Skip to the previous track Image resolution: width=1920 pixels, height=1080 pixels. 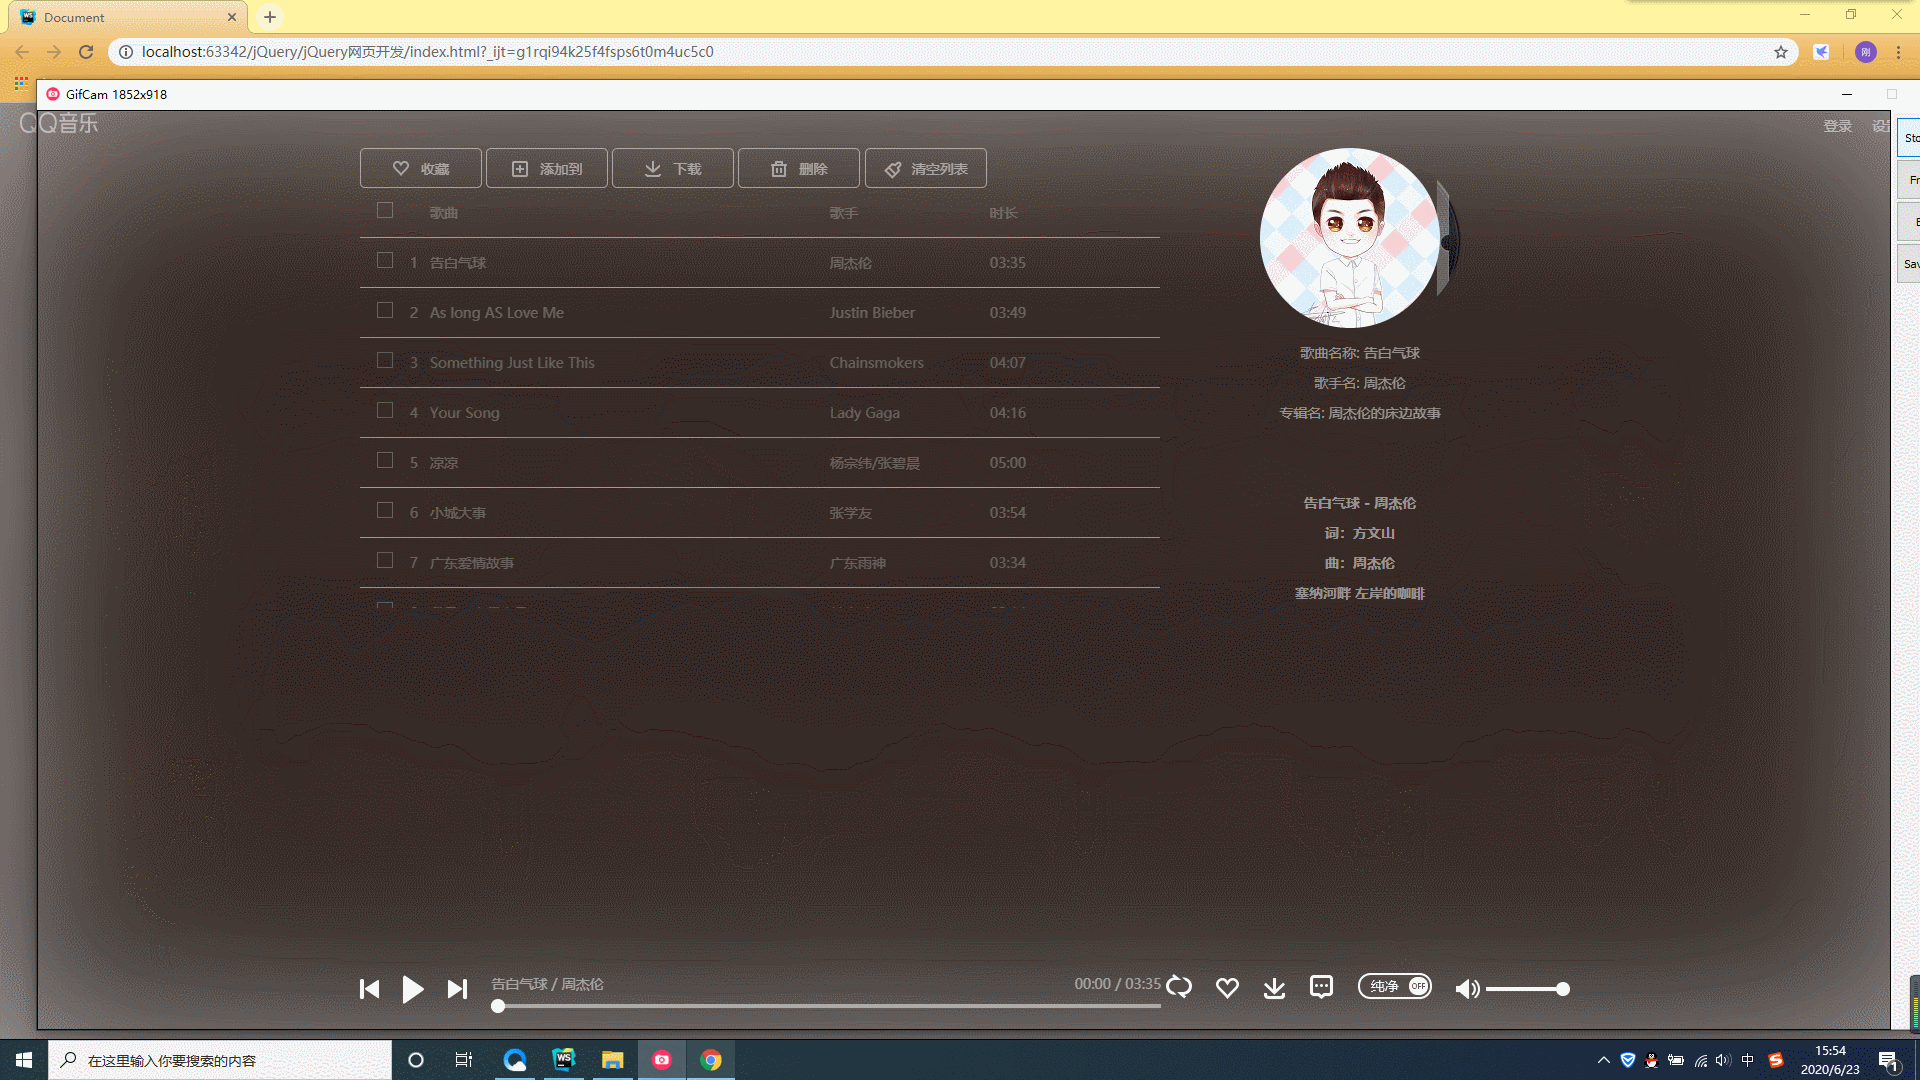tap(369, 989)
